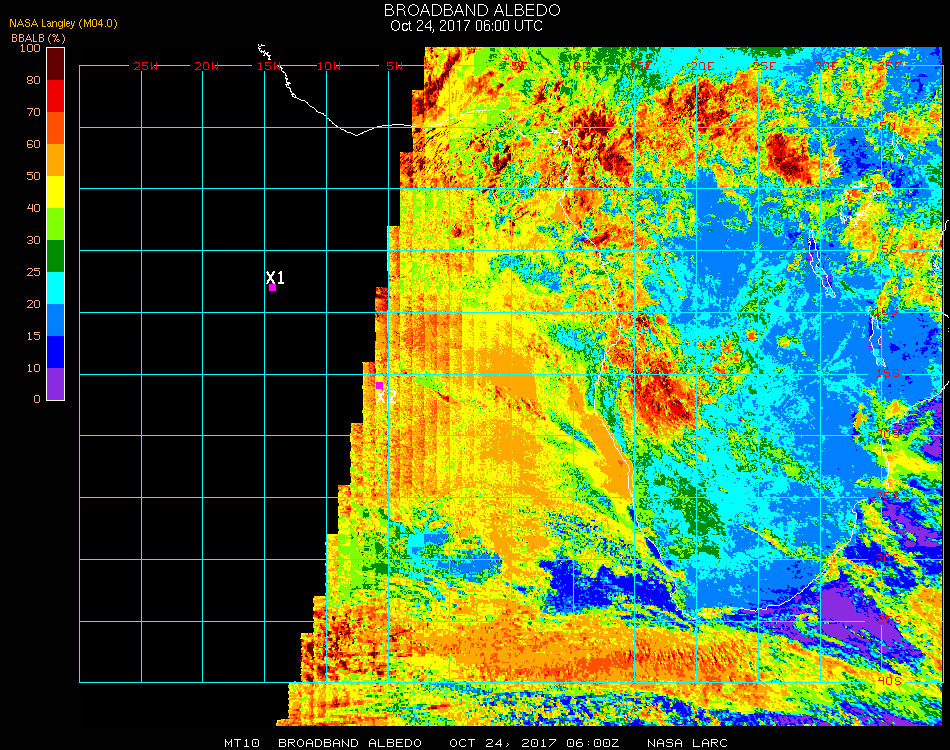
Task: Click the '15W' longitude label
Action: pyautogui.click(x=269, y=66)
